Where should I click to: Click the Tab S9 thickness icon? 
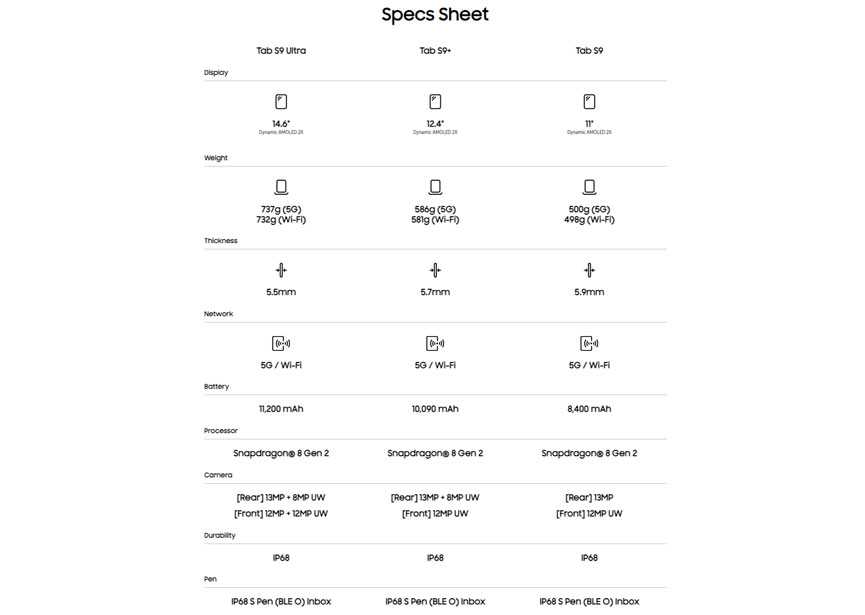[x=589, y=270]
